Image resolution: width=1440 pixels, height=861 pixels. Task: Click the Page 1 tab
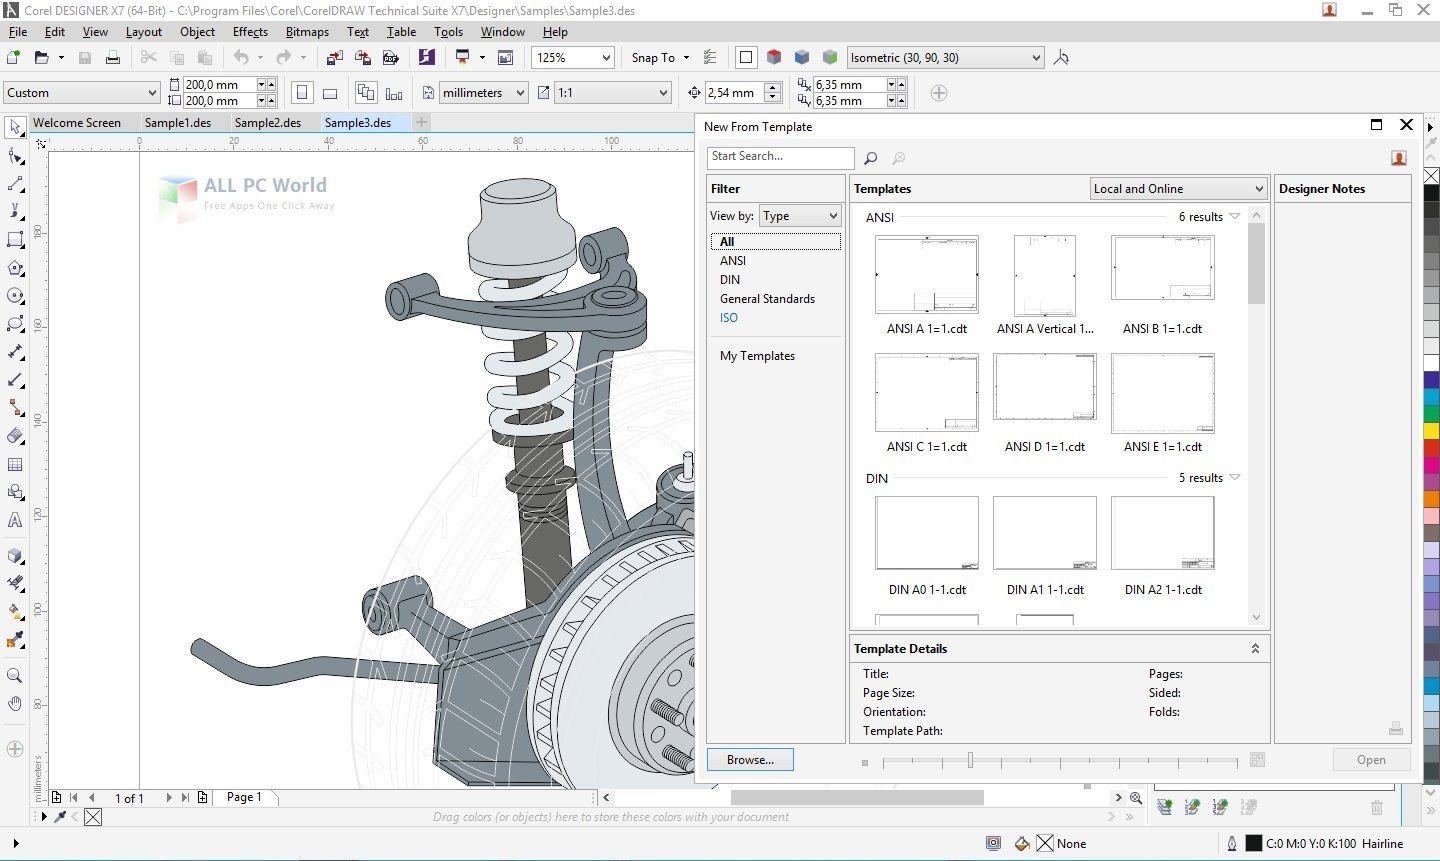tap(244, 797)
